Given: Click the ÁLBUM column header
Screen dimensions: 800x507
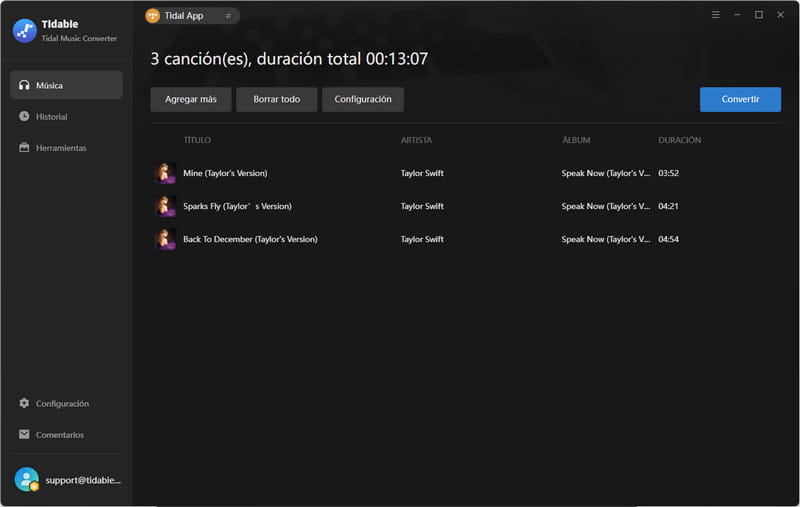Looking at the screenshot, I should (576, 140).
